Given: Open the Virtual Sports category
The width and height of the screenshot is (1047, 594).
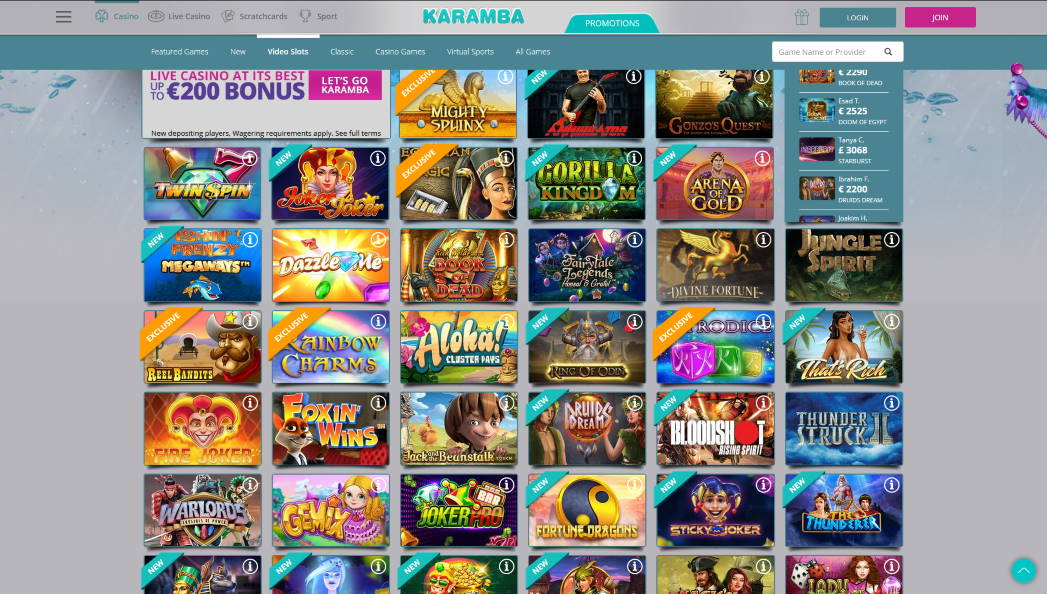Looking at the screenshot, I should (x=470, y=51).
